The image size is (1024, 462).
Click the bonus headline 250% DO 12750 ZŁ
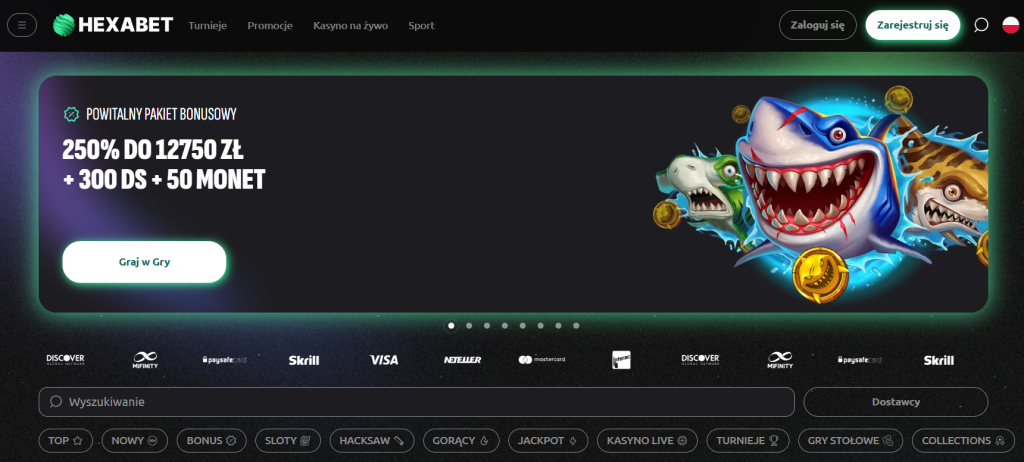click(x=153, y=150)
